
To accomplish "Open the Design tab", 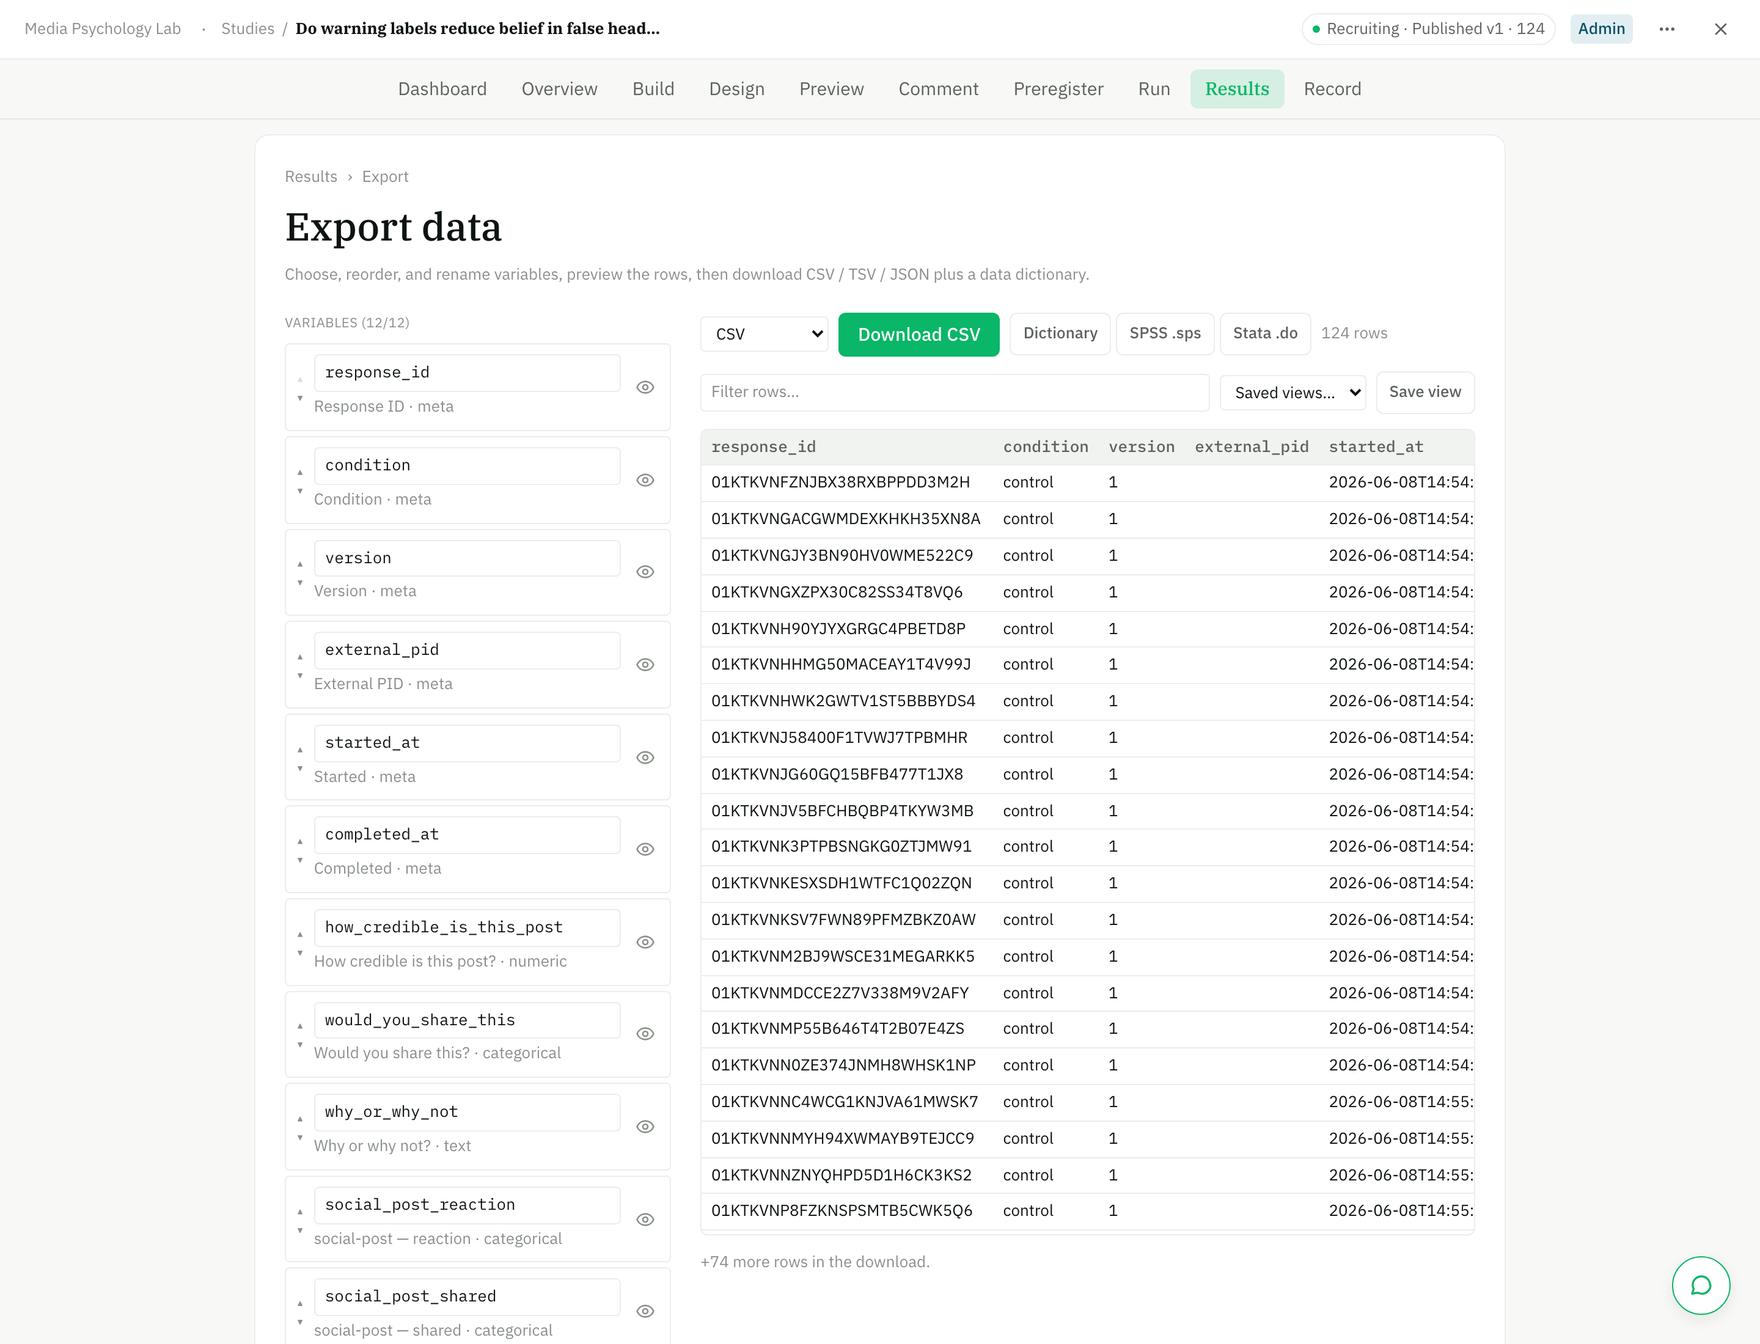I will tap(736, 89).
